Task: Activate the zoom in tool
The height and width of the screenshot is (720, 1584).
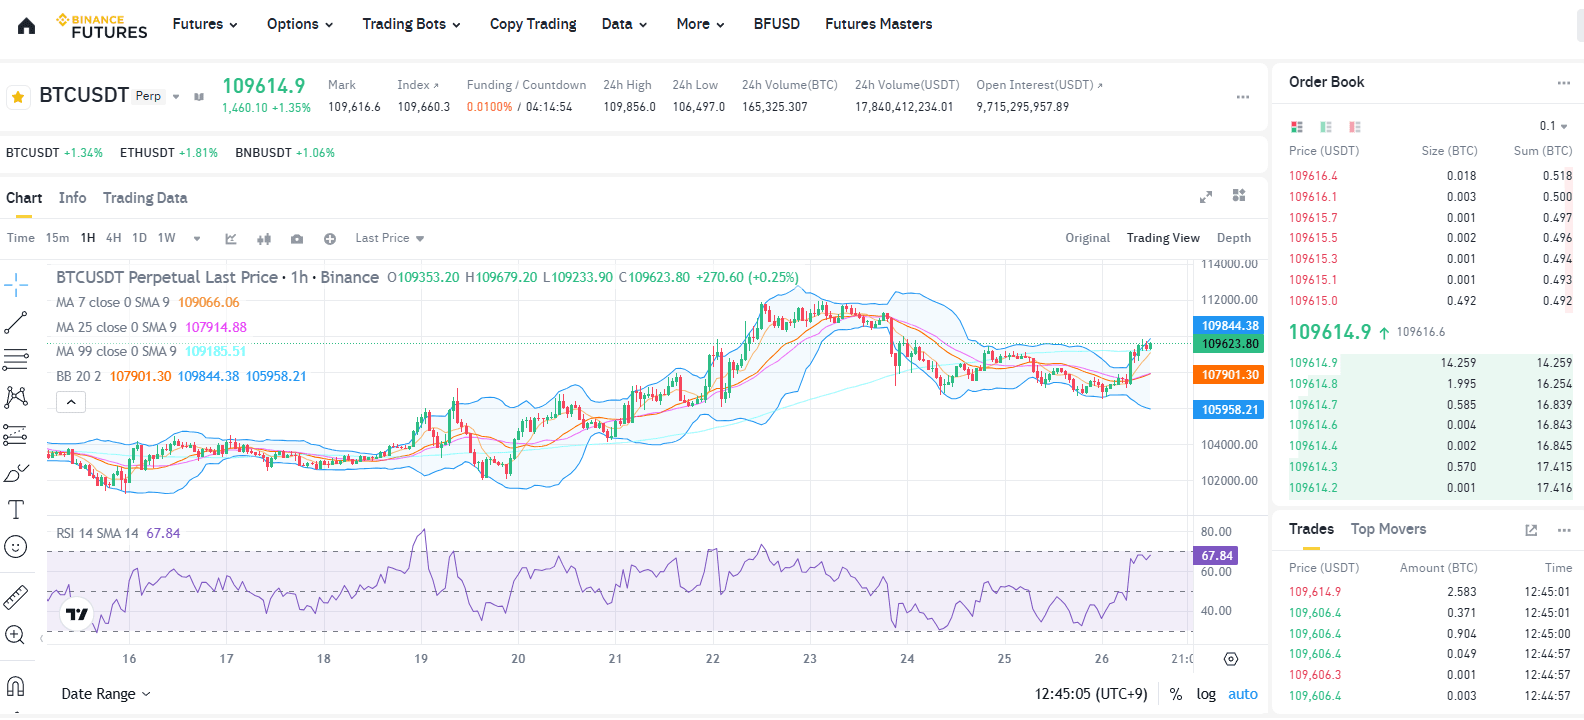Action: [16, 635]
